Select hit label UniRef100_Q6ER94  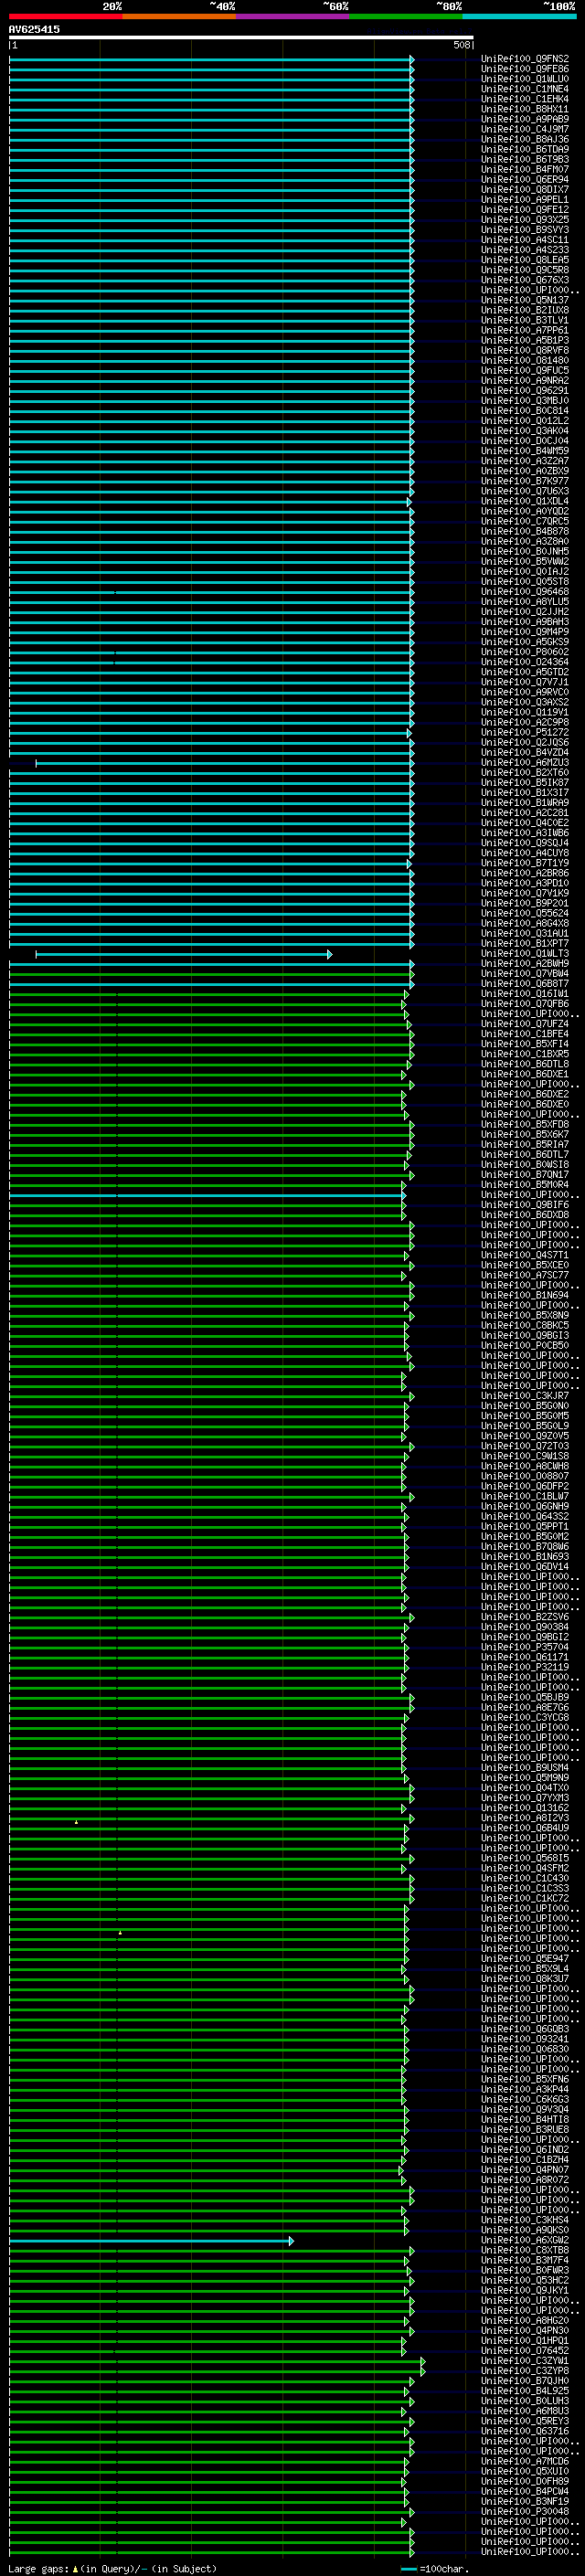525,179
